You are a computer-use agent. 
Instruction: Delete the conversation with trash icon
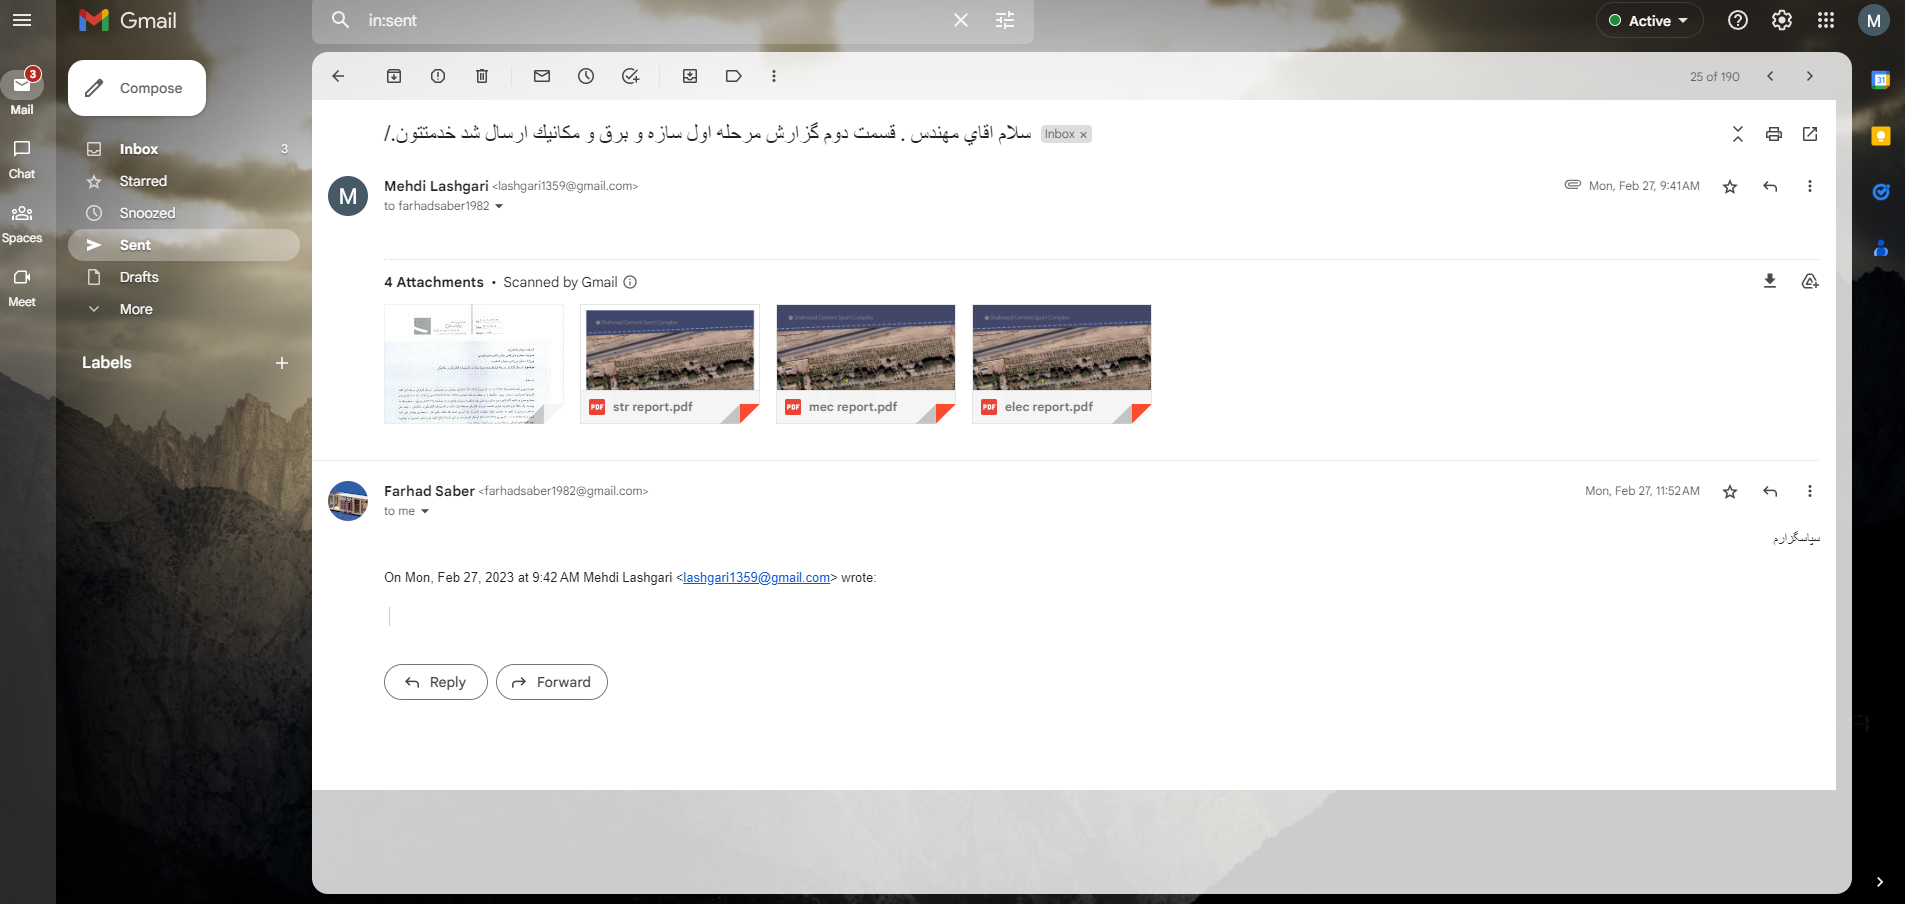click(x=482, y=76)
